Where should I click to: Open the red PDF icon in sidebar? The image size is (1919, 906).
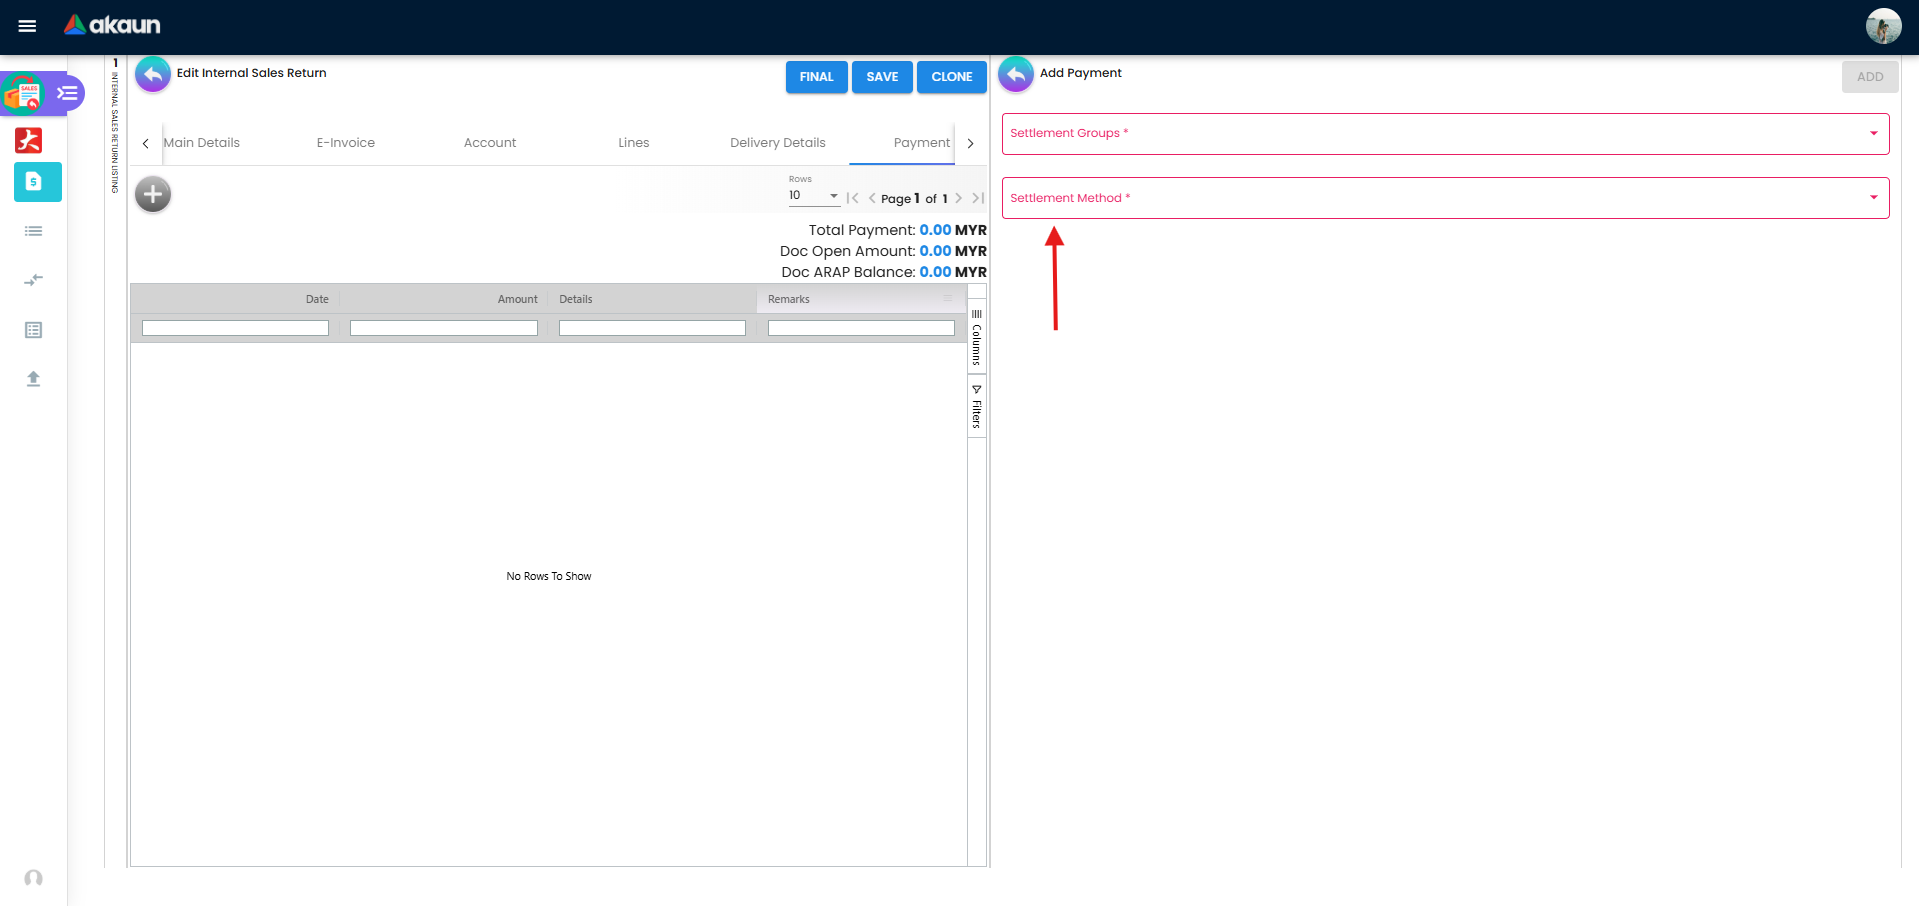coord(29,140)
